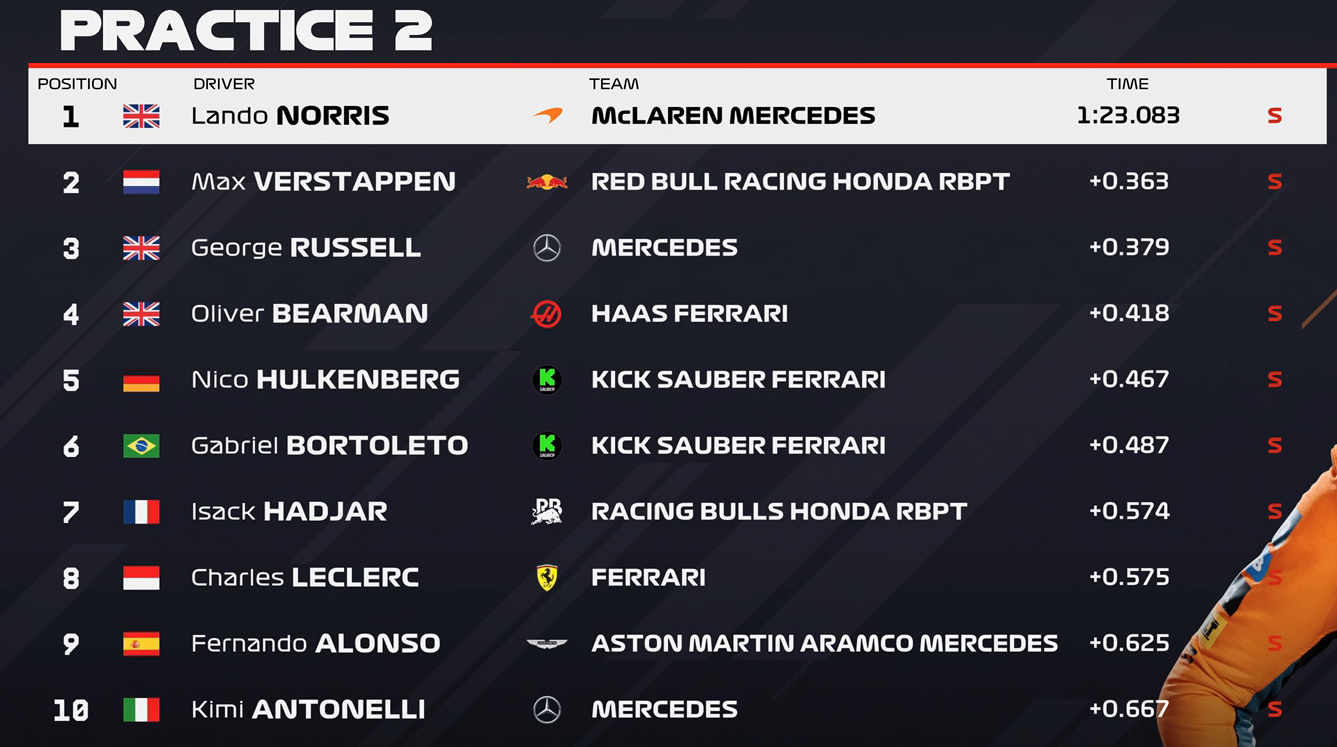
Task: Click the DRIVER column header
Action: point(224,84)
